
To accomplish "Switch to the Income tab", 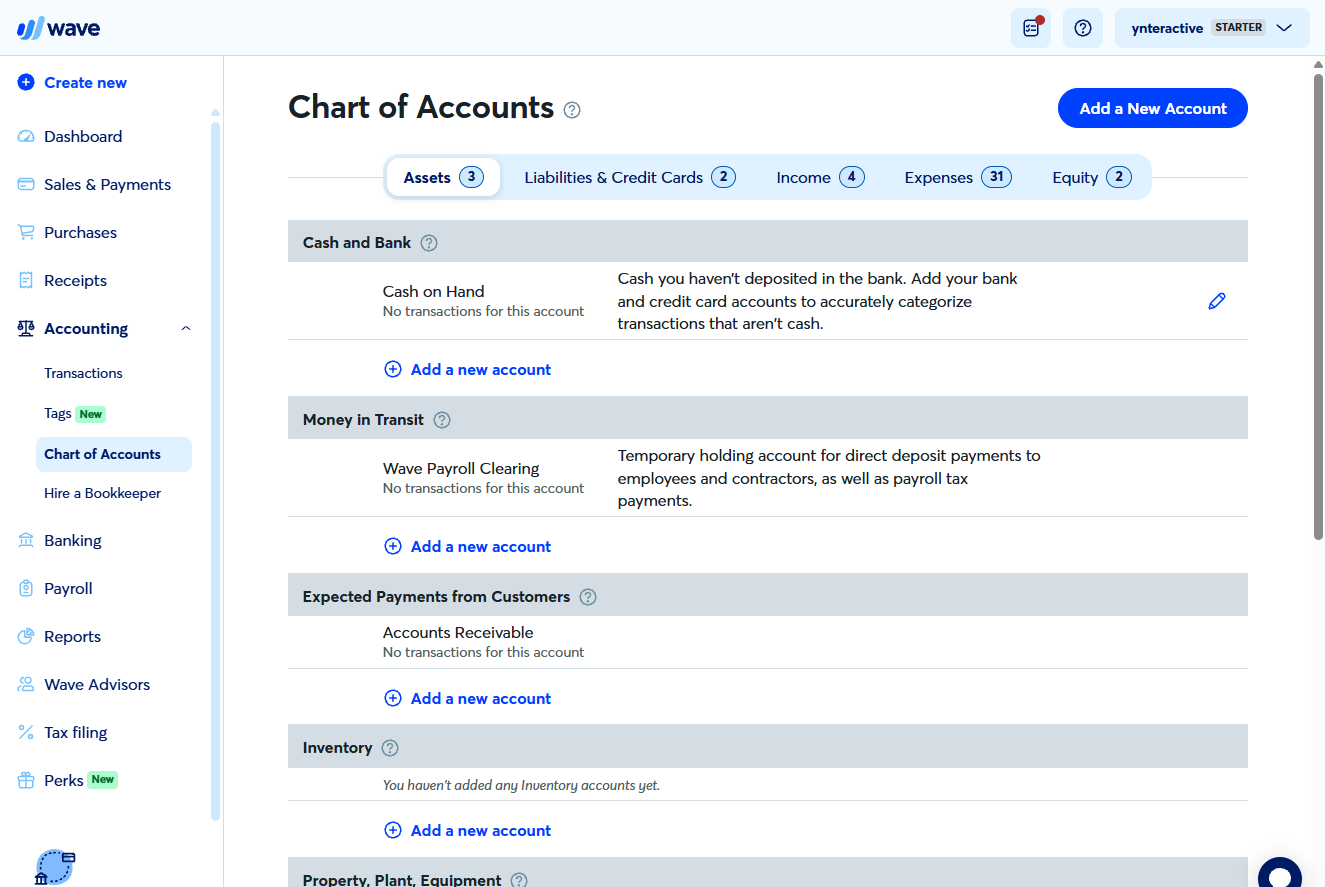I will point(820,178).
